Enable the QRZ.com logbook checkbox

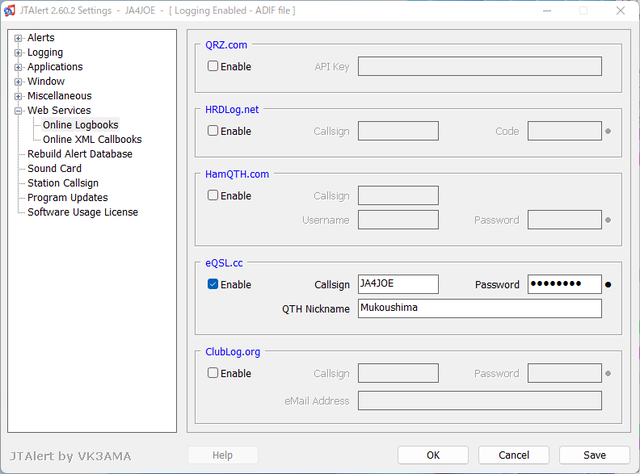pos(213,66)
